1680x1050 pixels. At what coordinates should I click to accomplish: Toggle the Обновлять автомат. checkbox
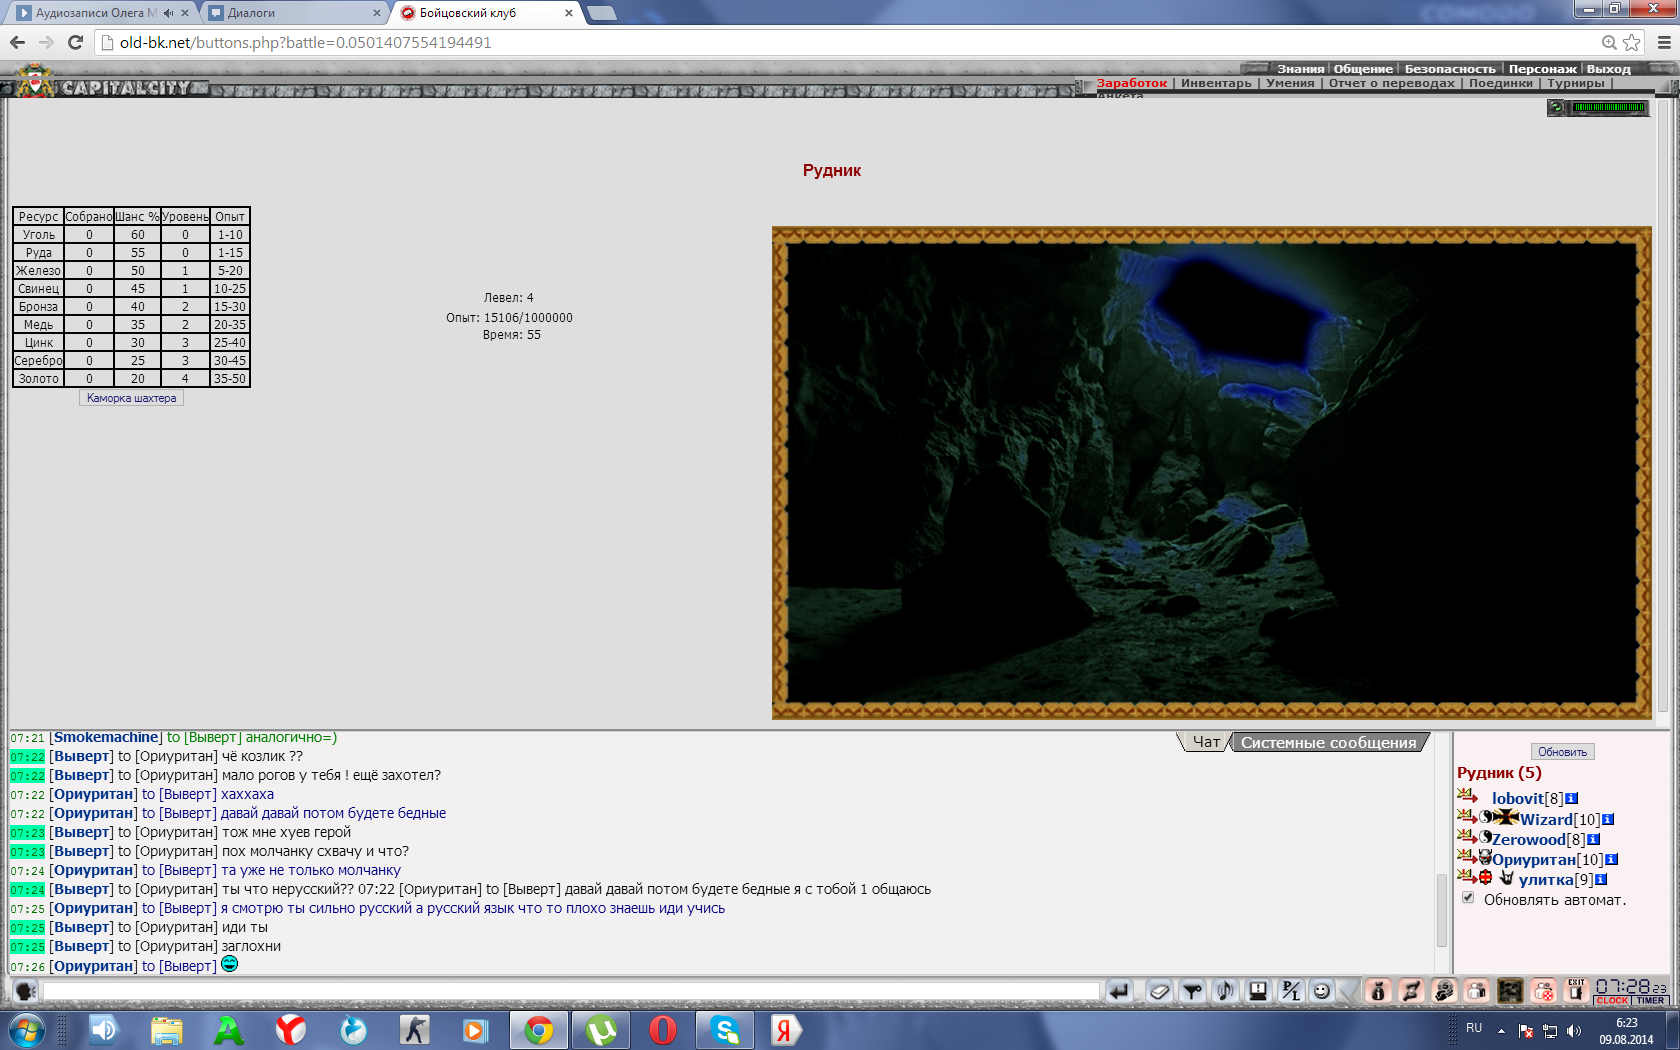pos(1468,898)
